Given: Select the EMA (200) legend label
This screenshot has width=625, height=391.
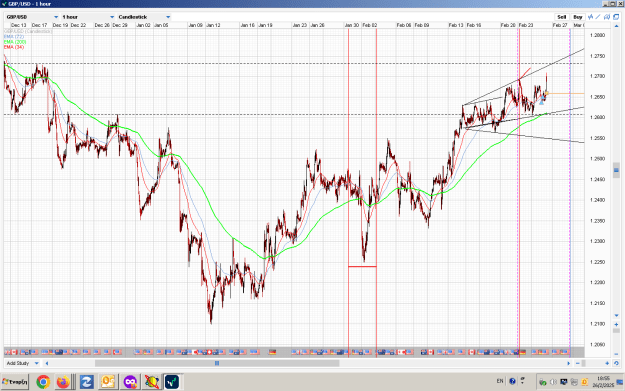Looking at the screenshot, I should (15, 42).
